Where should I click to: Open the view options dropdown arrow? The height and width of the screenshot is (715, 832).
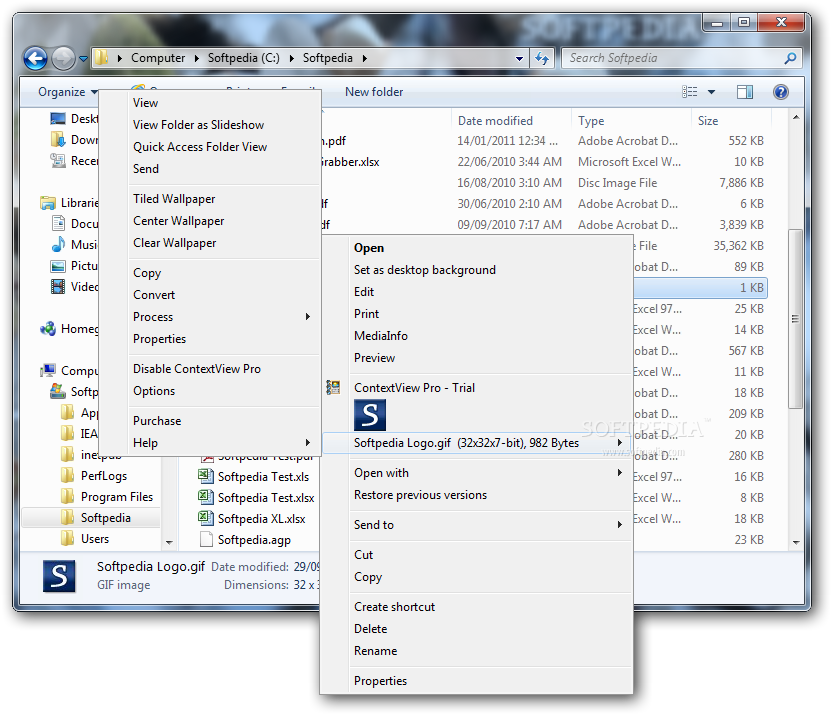click(x=711, y=92)
